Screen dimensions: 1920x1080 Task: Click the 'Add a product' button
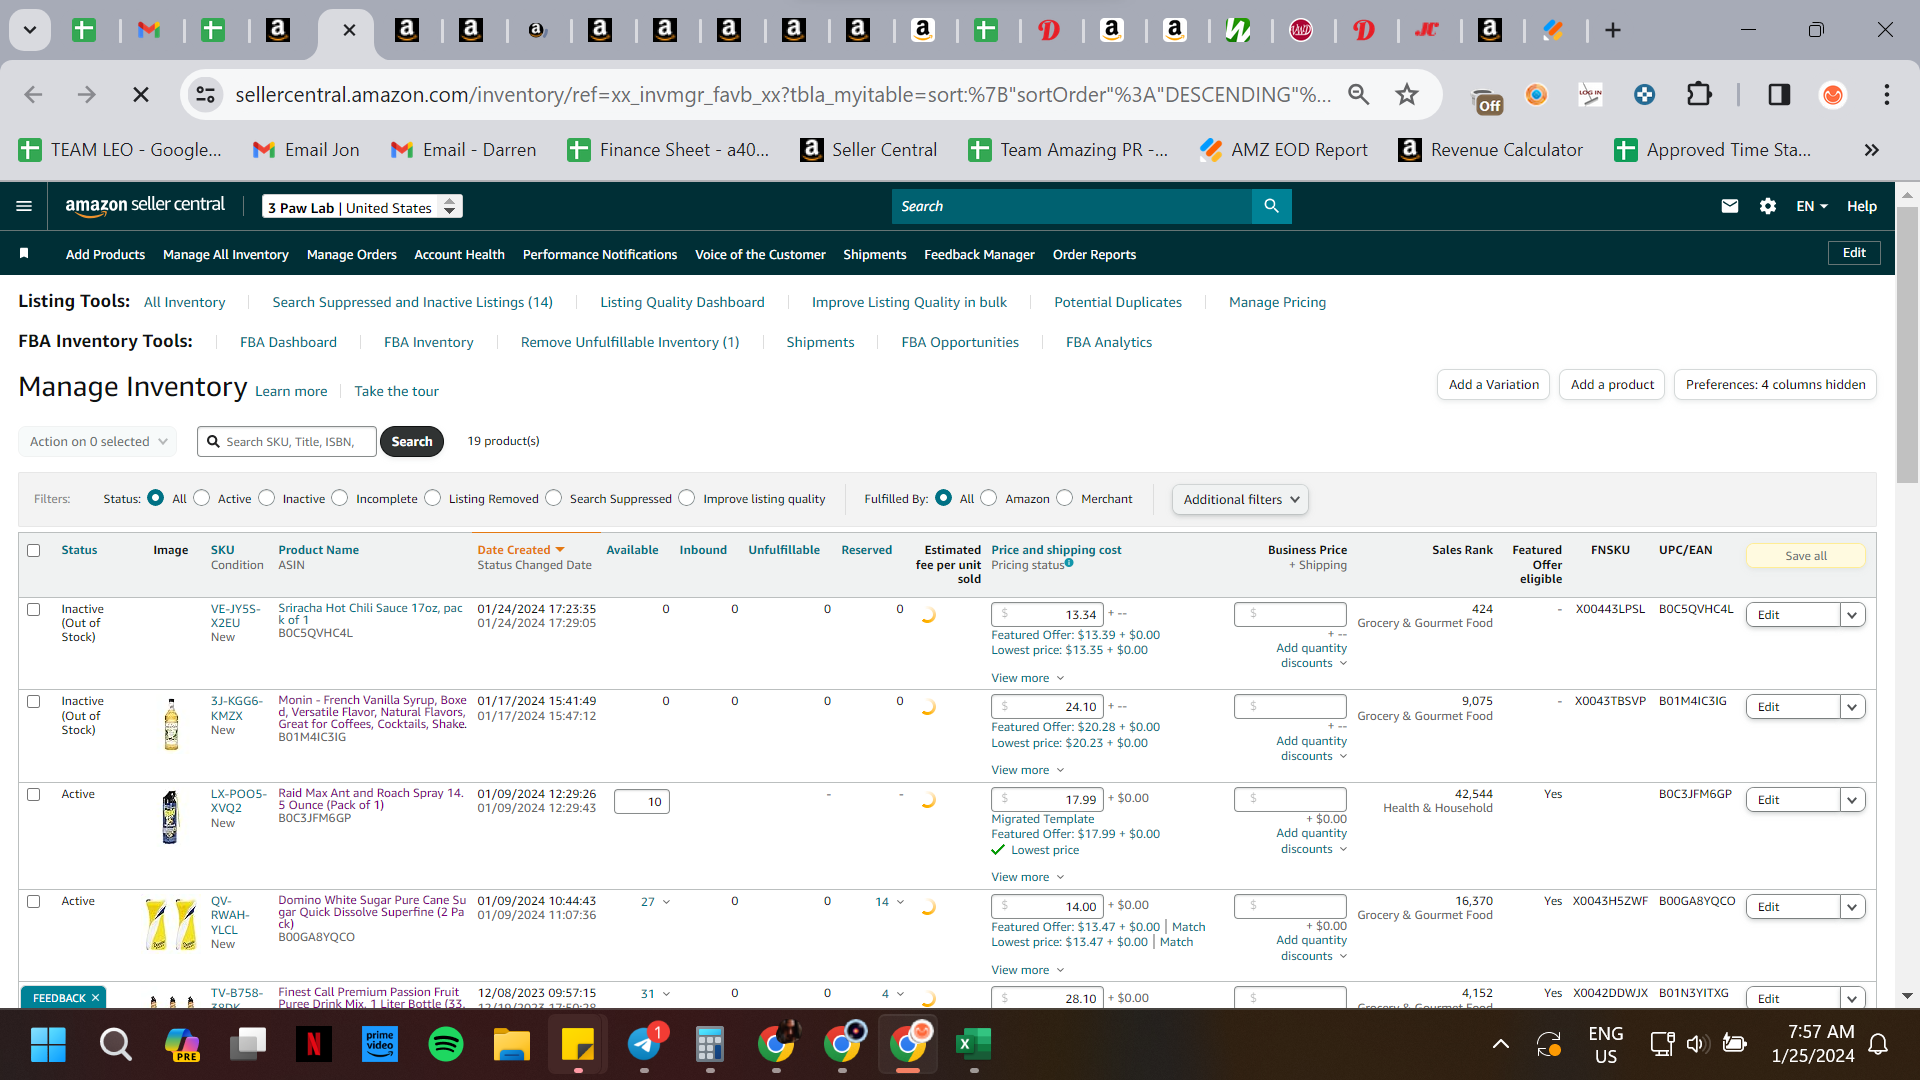pos(1612,385)
